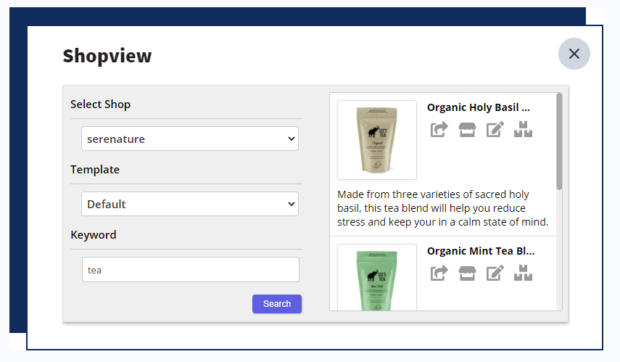Click the edit icon for Organic Mint Tea

pyautogui.click(x=495, y=273)
